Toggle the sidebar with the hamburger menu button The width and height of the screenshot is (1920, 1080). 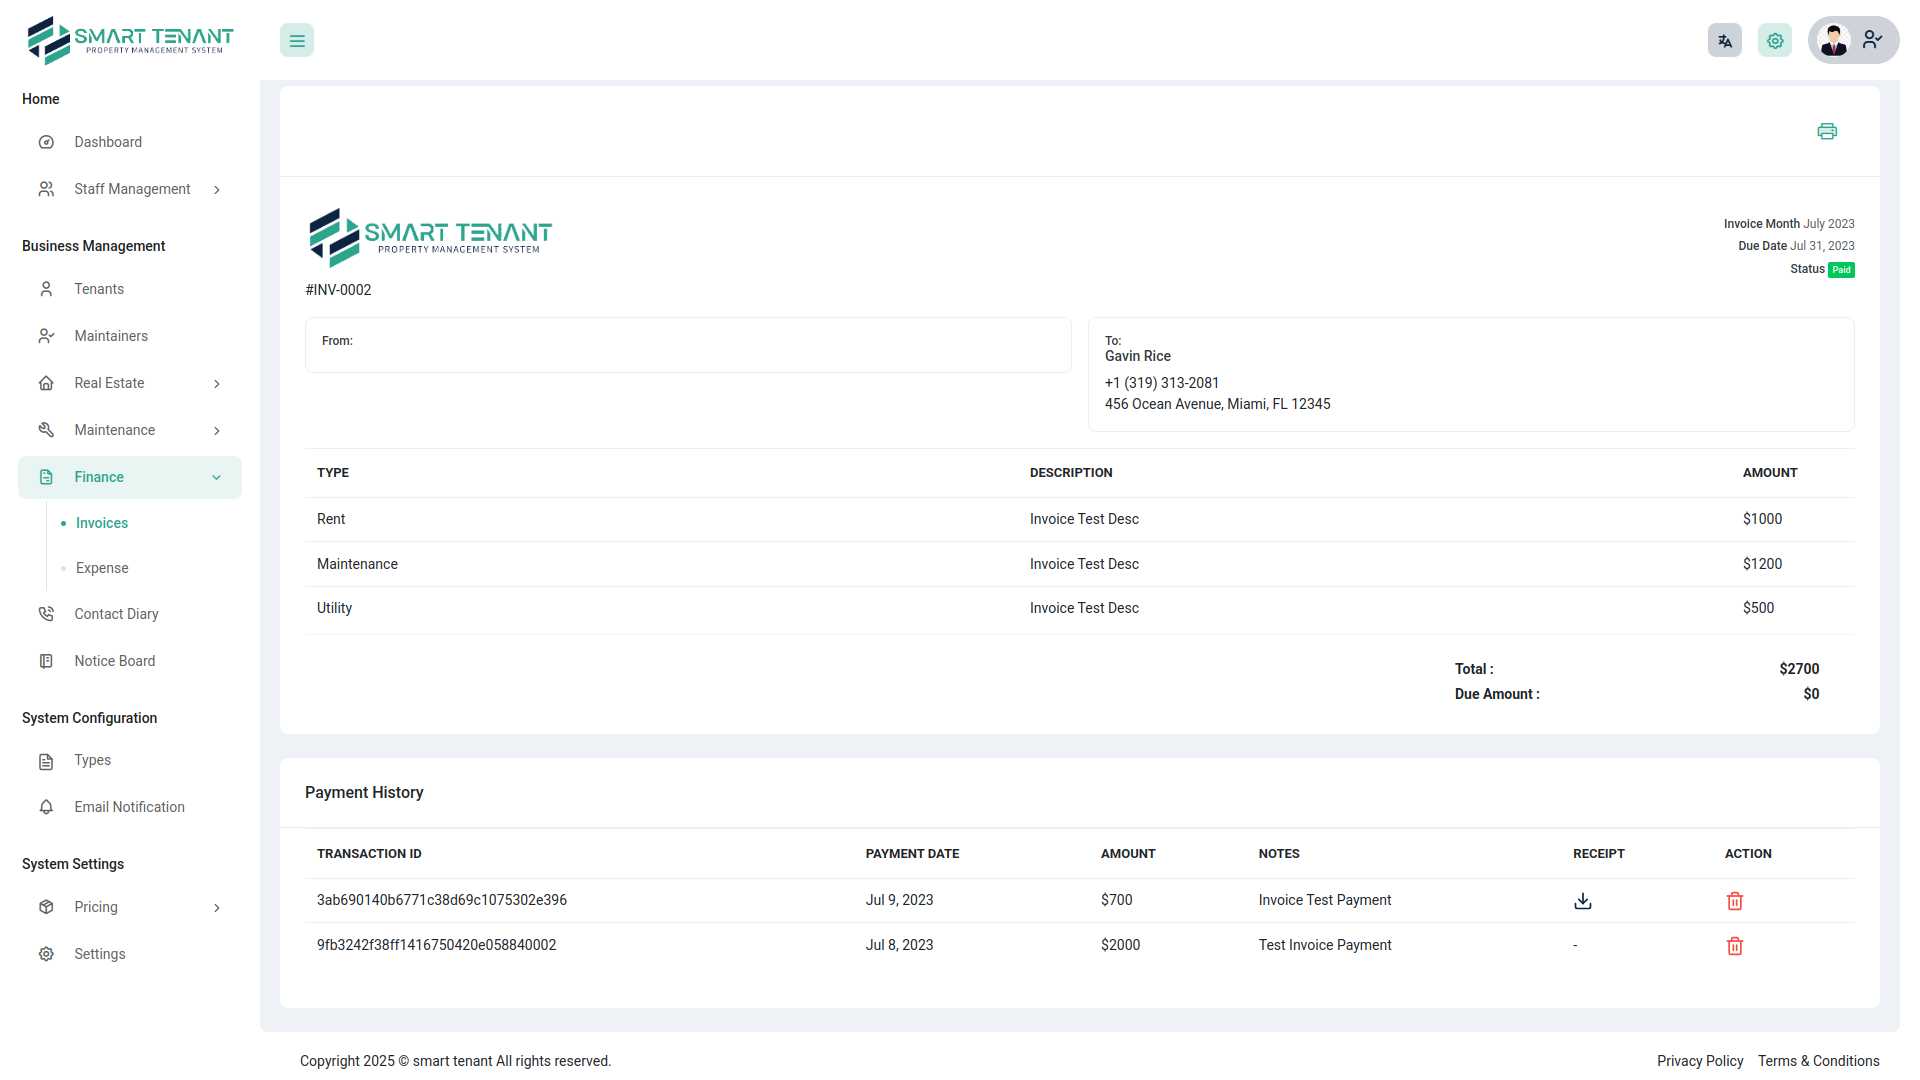pyautogui.click(x=296, y=40)
